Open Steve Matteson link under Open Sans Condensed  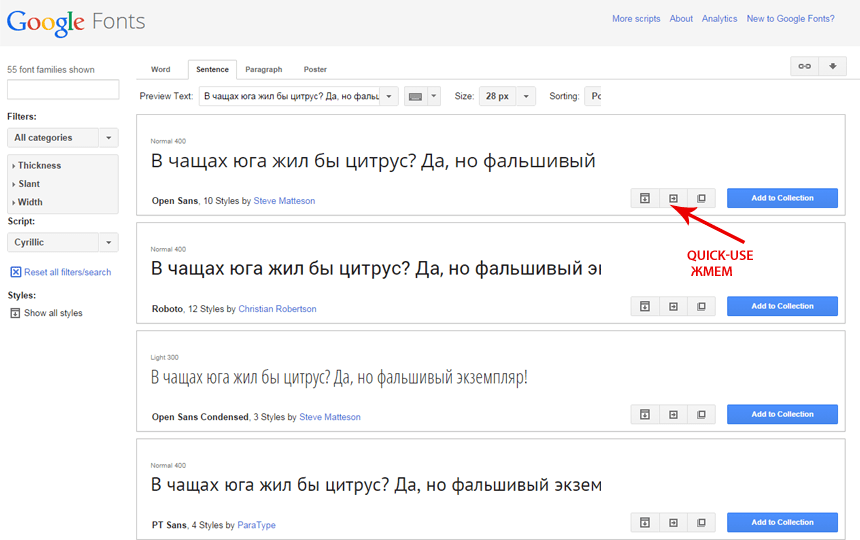click(x=330, y=417)
